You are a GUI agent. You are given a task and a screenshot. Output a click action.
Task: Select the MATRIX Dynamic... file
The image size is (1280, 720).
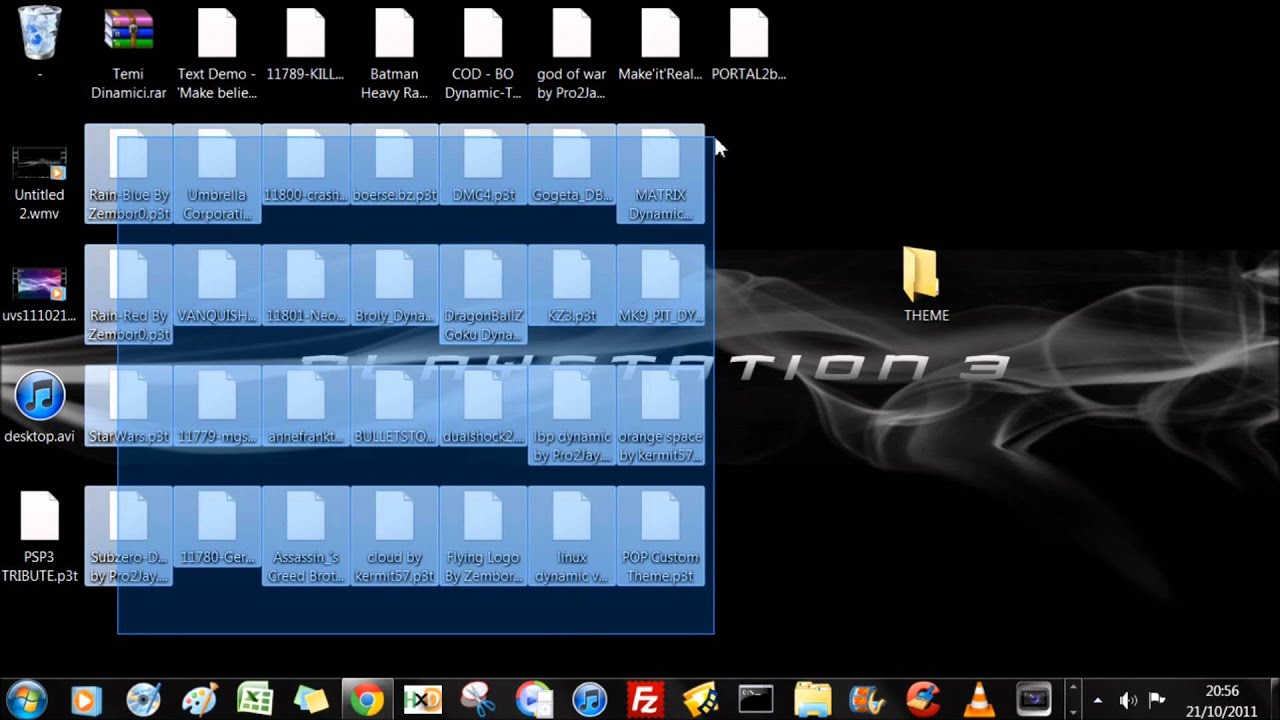coord(660,174)
